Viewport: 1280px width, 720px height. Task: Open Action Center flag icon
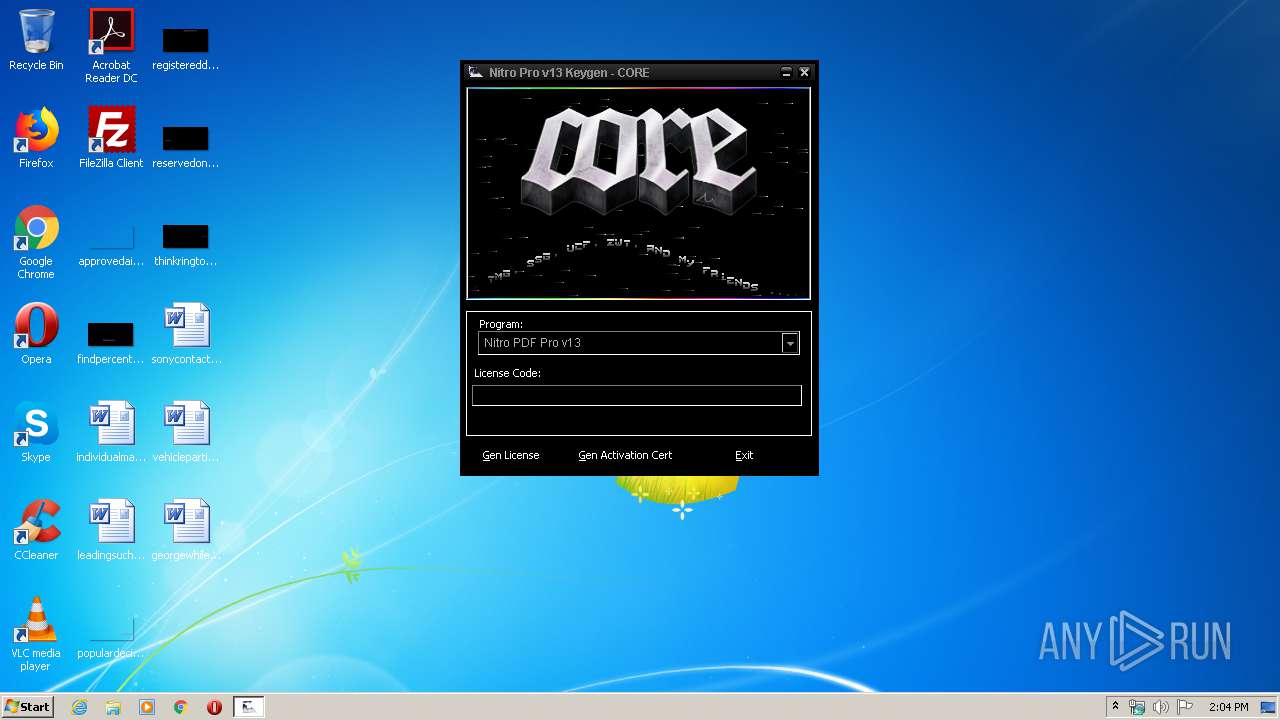tap(1185, 707)
